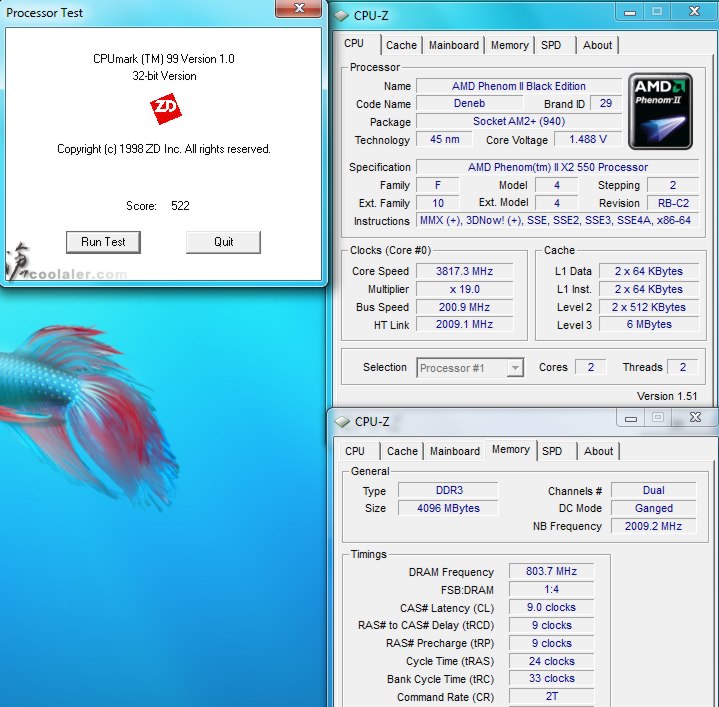Click the '33 clocks' tRC value

click(551, 679)
